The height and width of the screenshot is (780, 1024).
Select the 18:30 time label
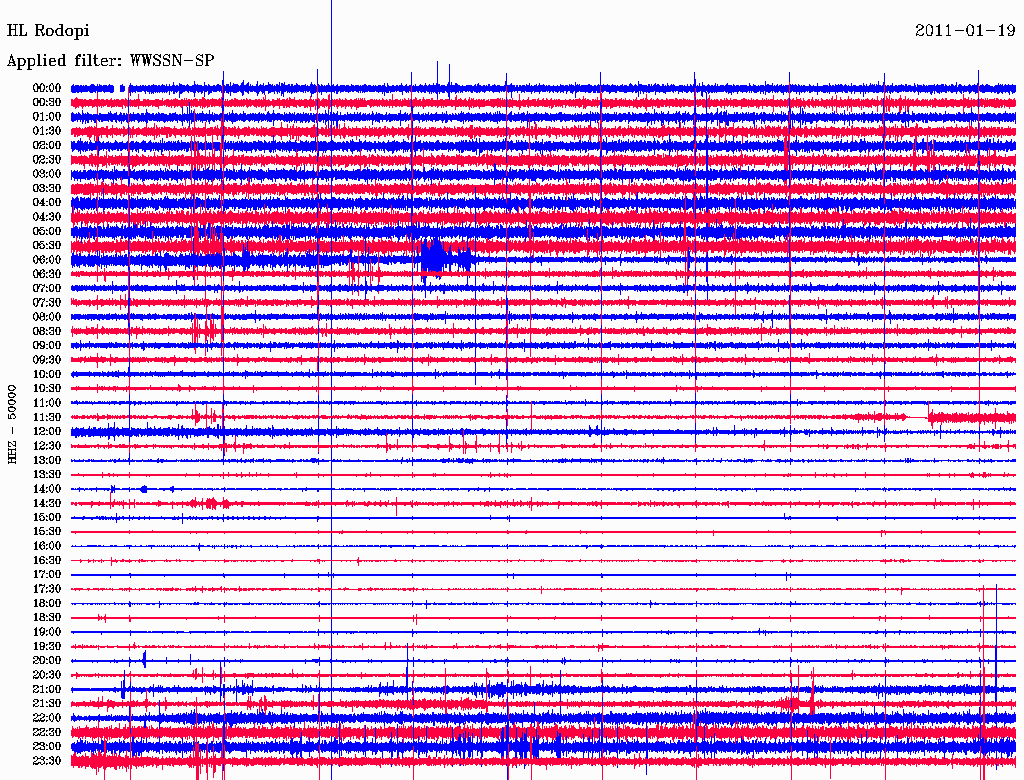point(47,617)
